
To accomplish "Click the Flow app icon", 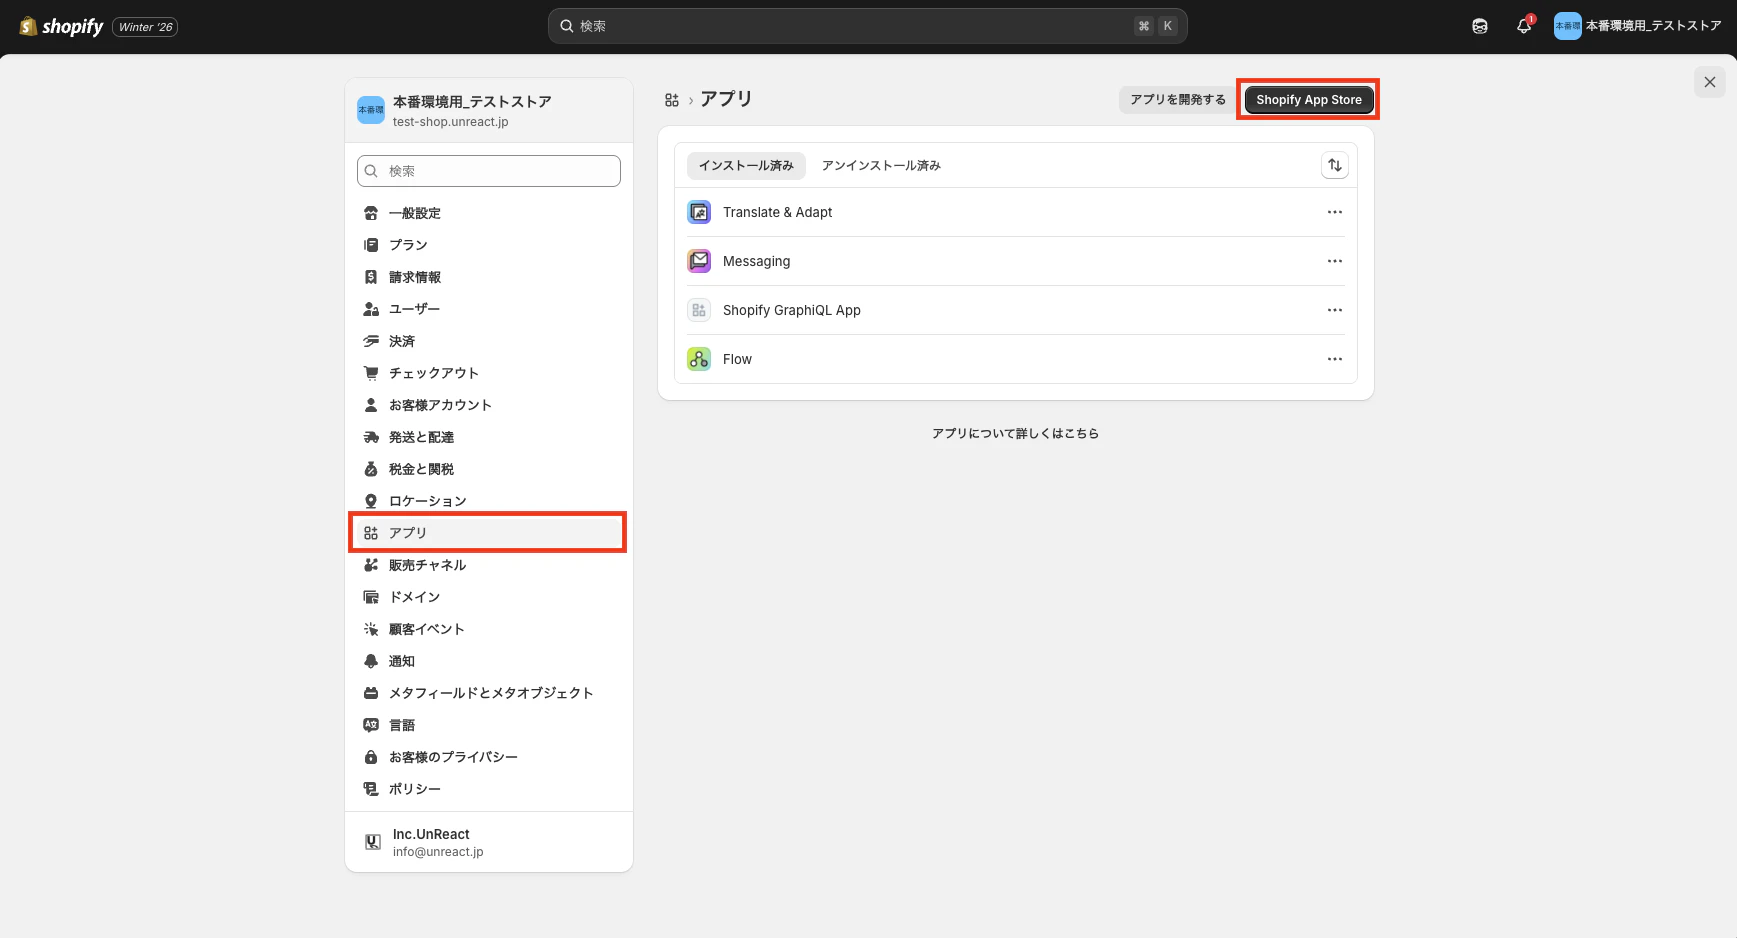I will [x=698, y=359].
